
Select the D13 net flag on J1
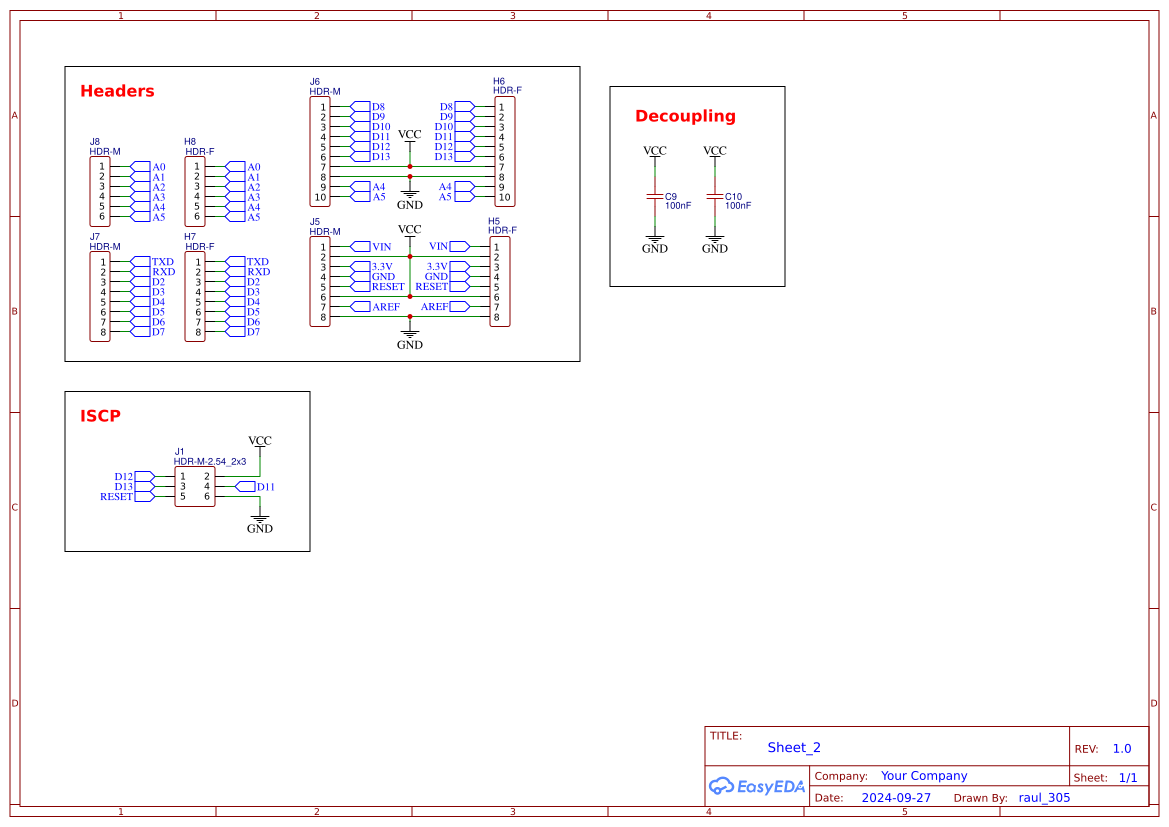(x=135, y=486)
